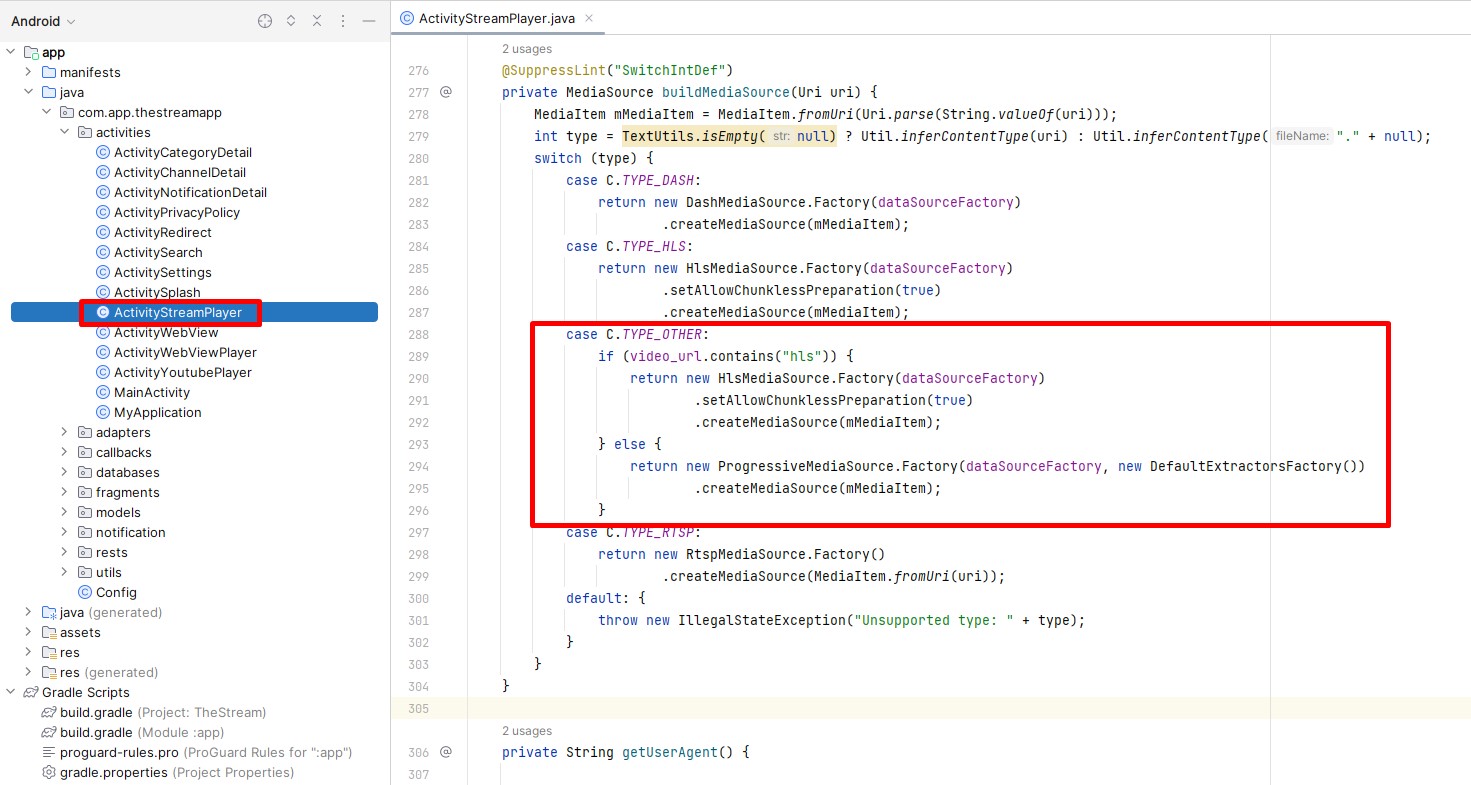
Task: Expand the res folder
Action: (29, 652)
